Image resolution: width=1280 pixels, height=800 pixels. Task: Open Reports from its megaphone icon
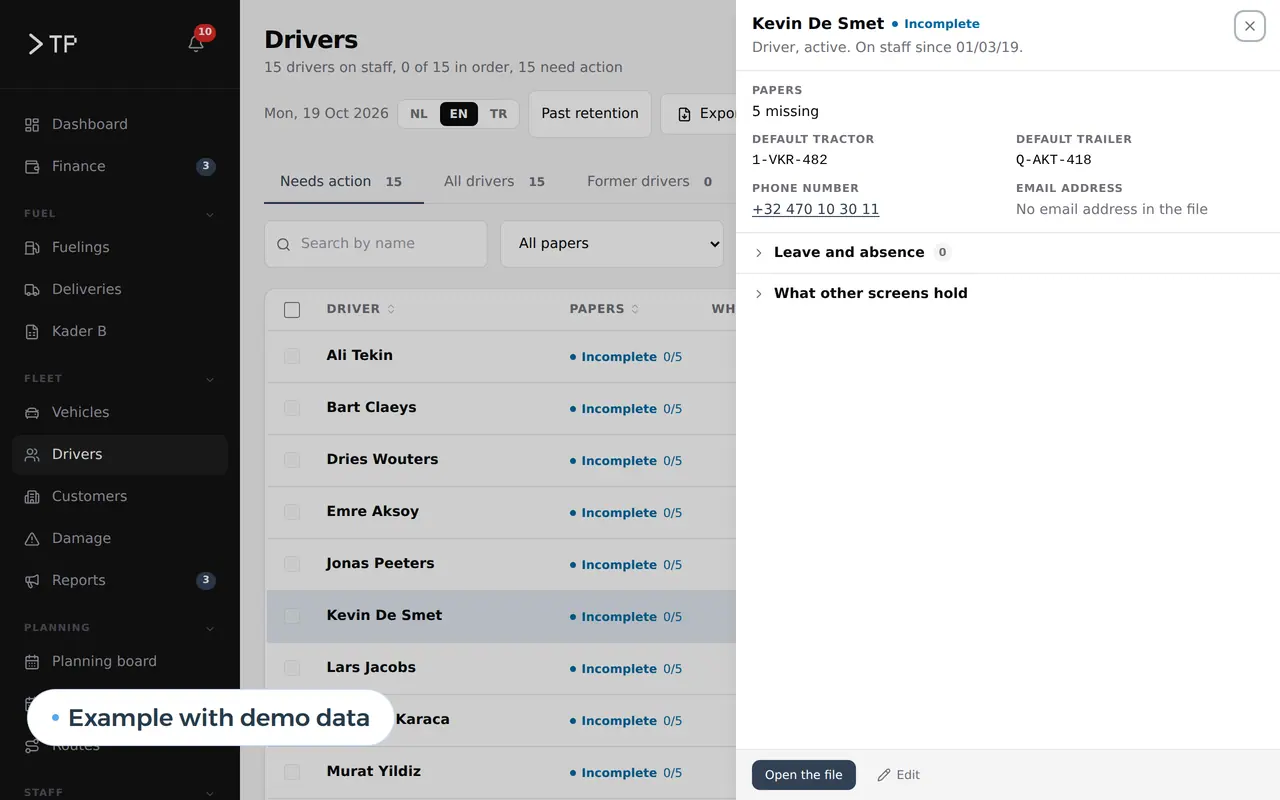click(x=32, y=580)
